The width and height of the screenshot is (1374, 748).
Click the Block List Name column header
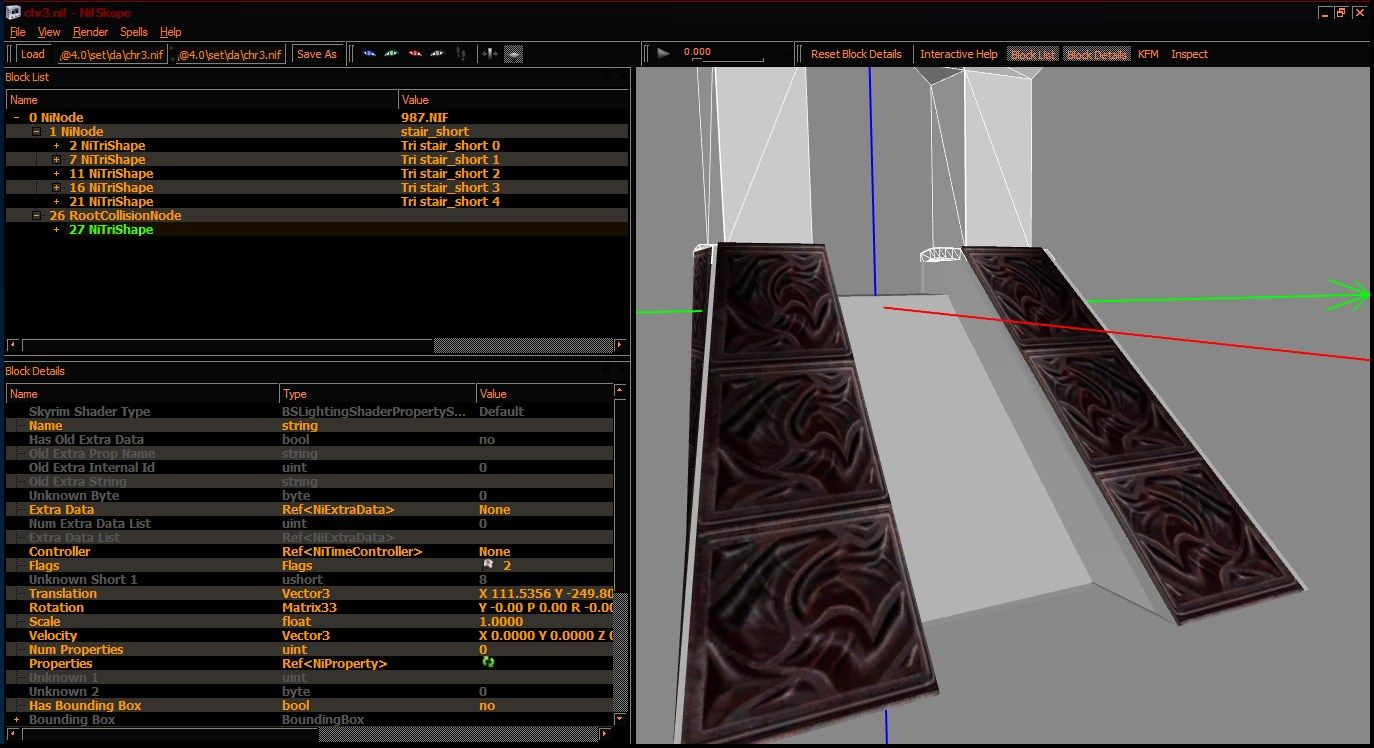(202, 100)
